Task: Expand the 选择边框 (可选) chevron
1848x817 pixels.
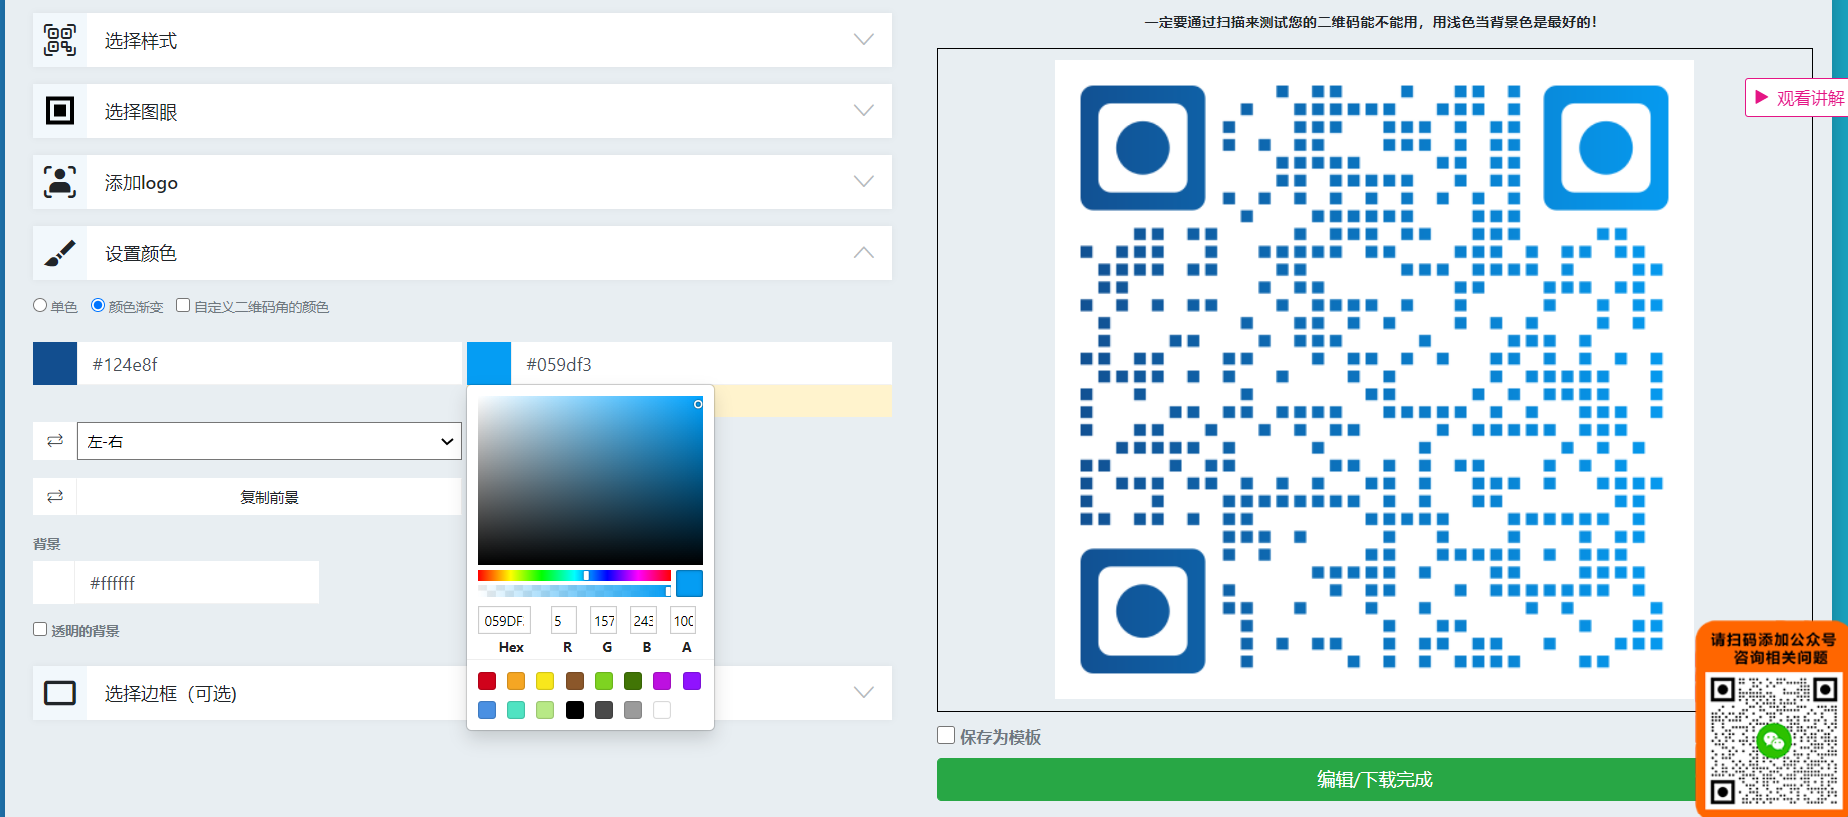Action: click(864, 693)
